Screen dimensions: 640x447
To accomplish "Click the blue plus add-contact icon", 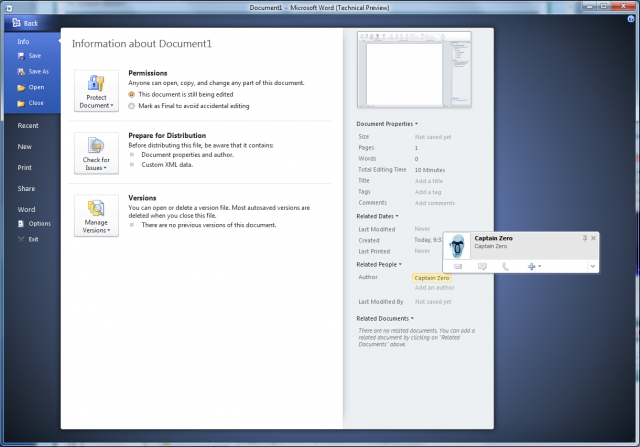I will tap(531, 267).
